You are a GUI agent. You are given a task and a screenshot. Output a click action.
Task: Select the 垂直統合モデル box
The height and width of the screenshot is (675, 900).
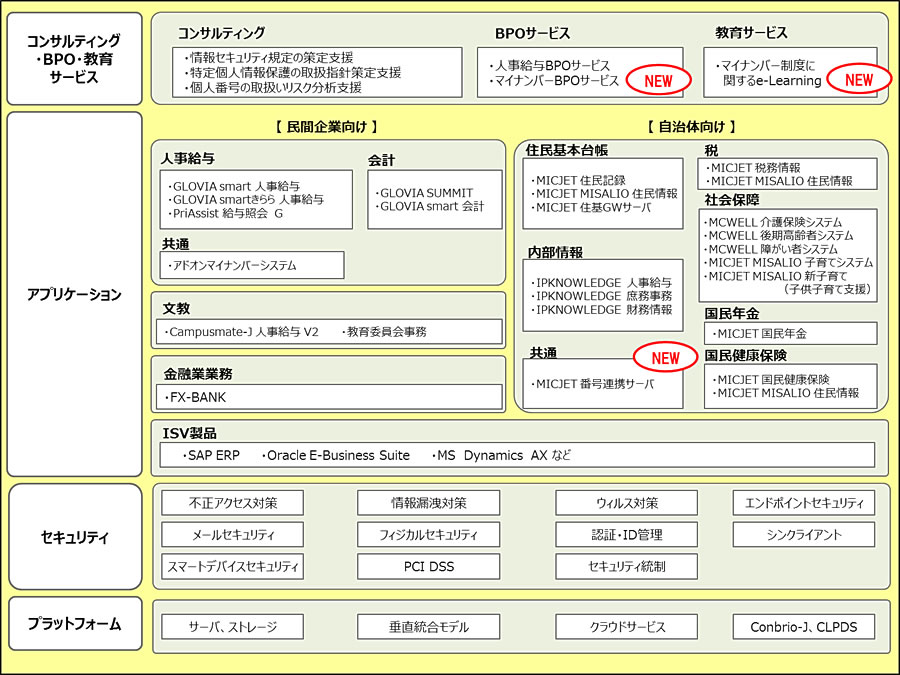428,627
